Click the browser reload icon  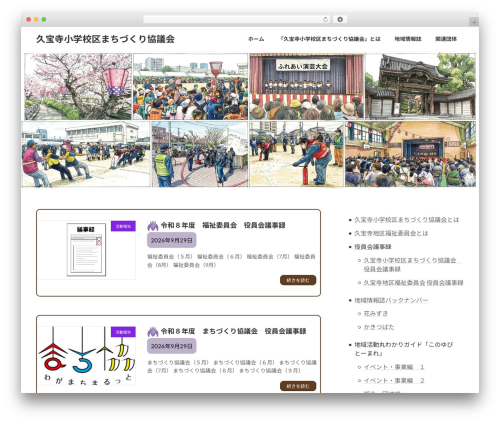(325, 19)
